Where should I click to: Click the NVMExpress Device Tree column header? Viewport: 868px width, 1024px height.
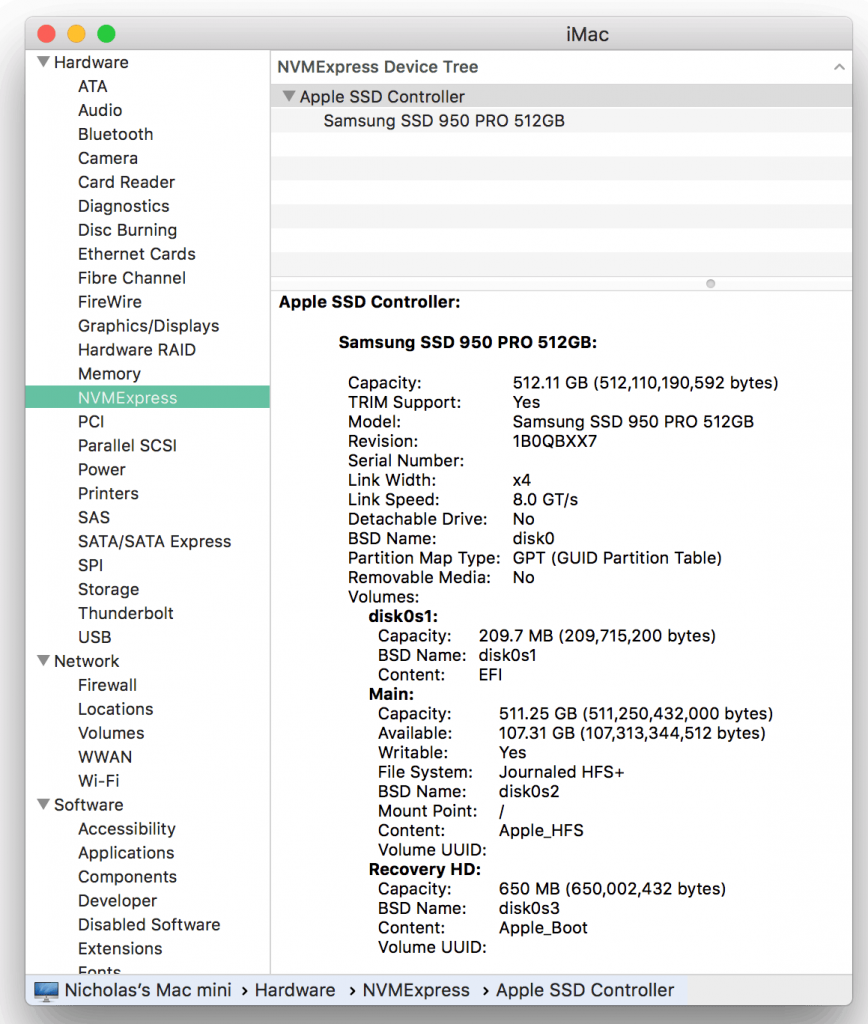562,67
